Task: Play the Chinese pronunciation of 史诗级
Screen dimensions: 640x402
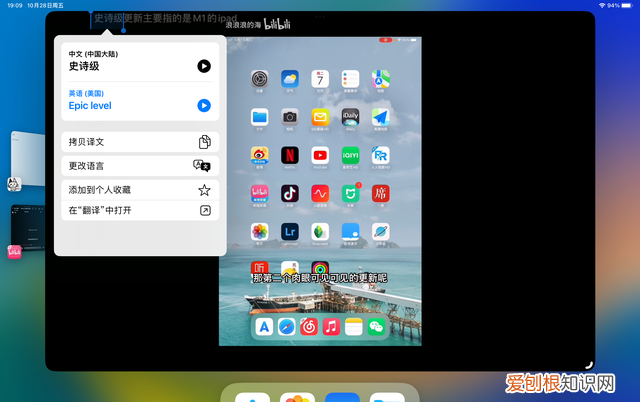Action: 204,66
